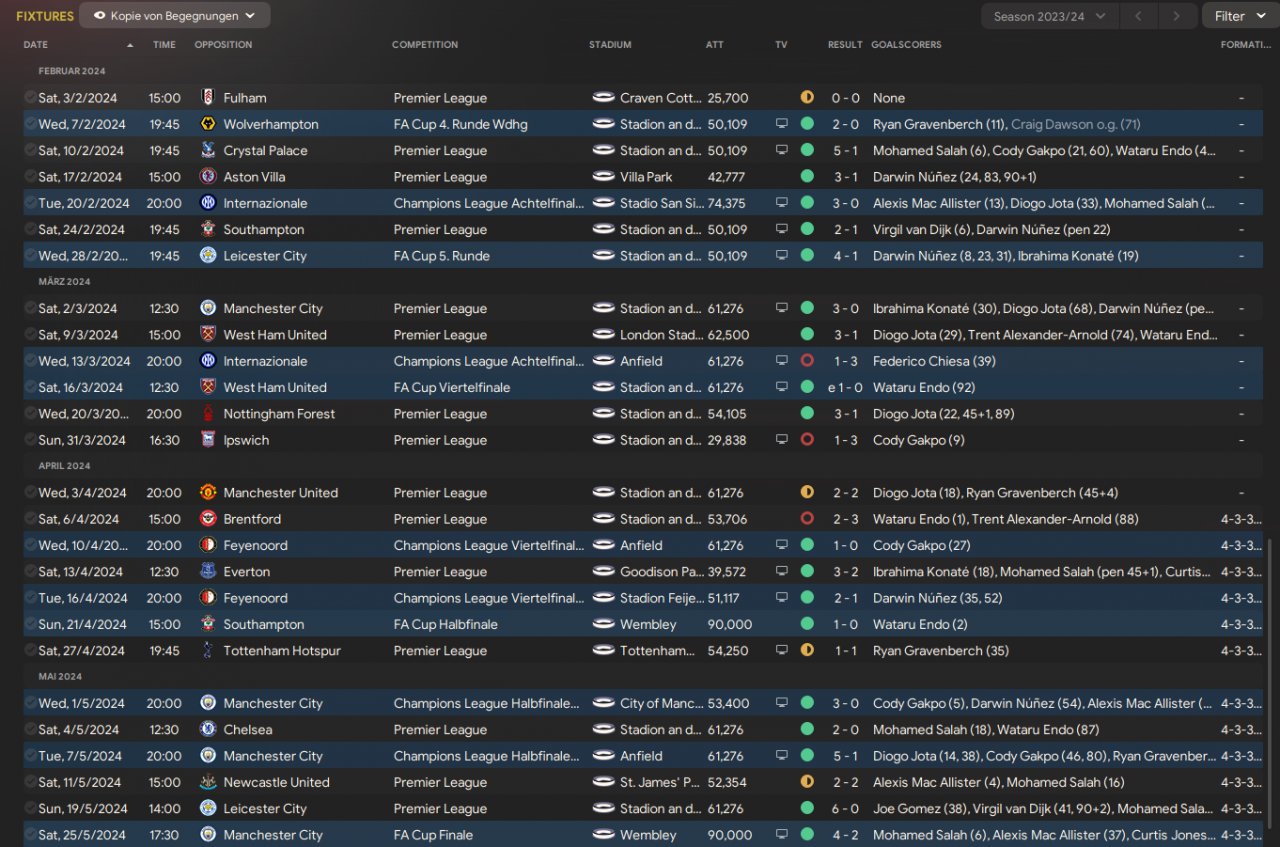Open the Fulham opposition link
The image size is (1280, 847).
pyautogui.click(x=245, y=98)
